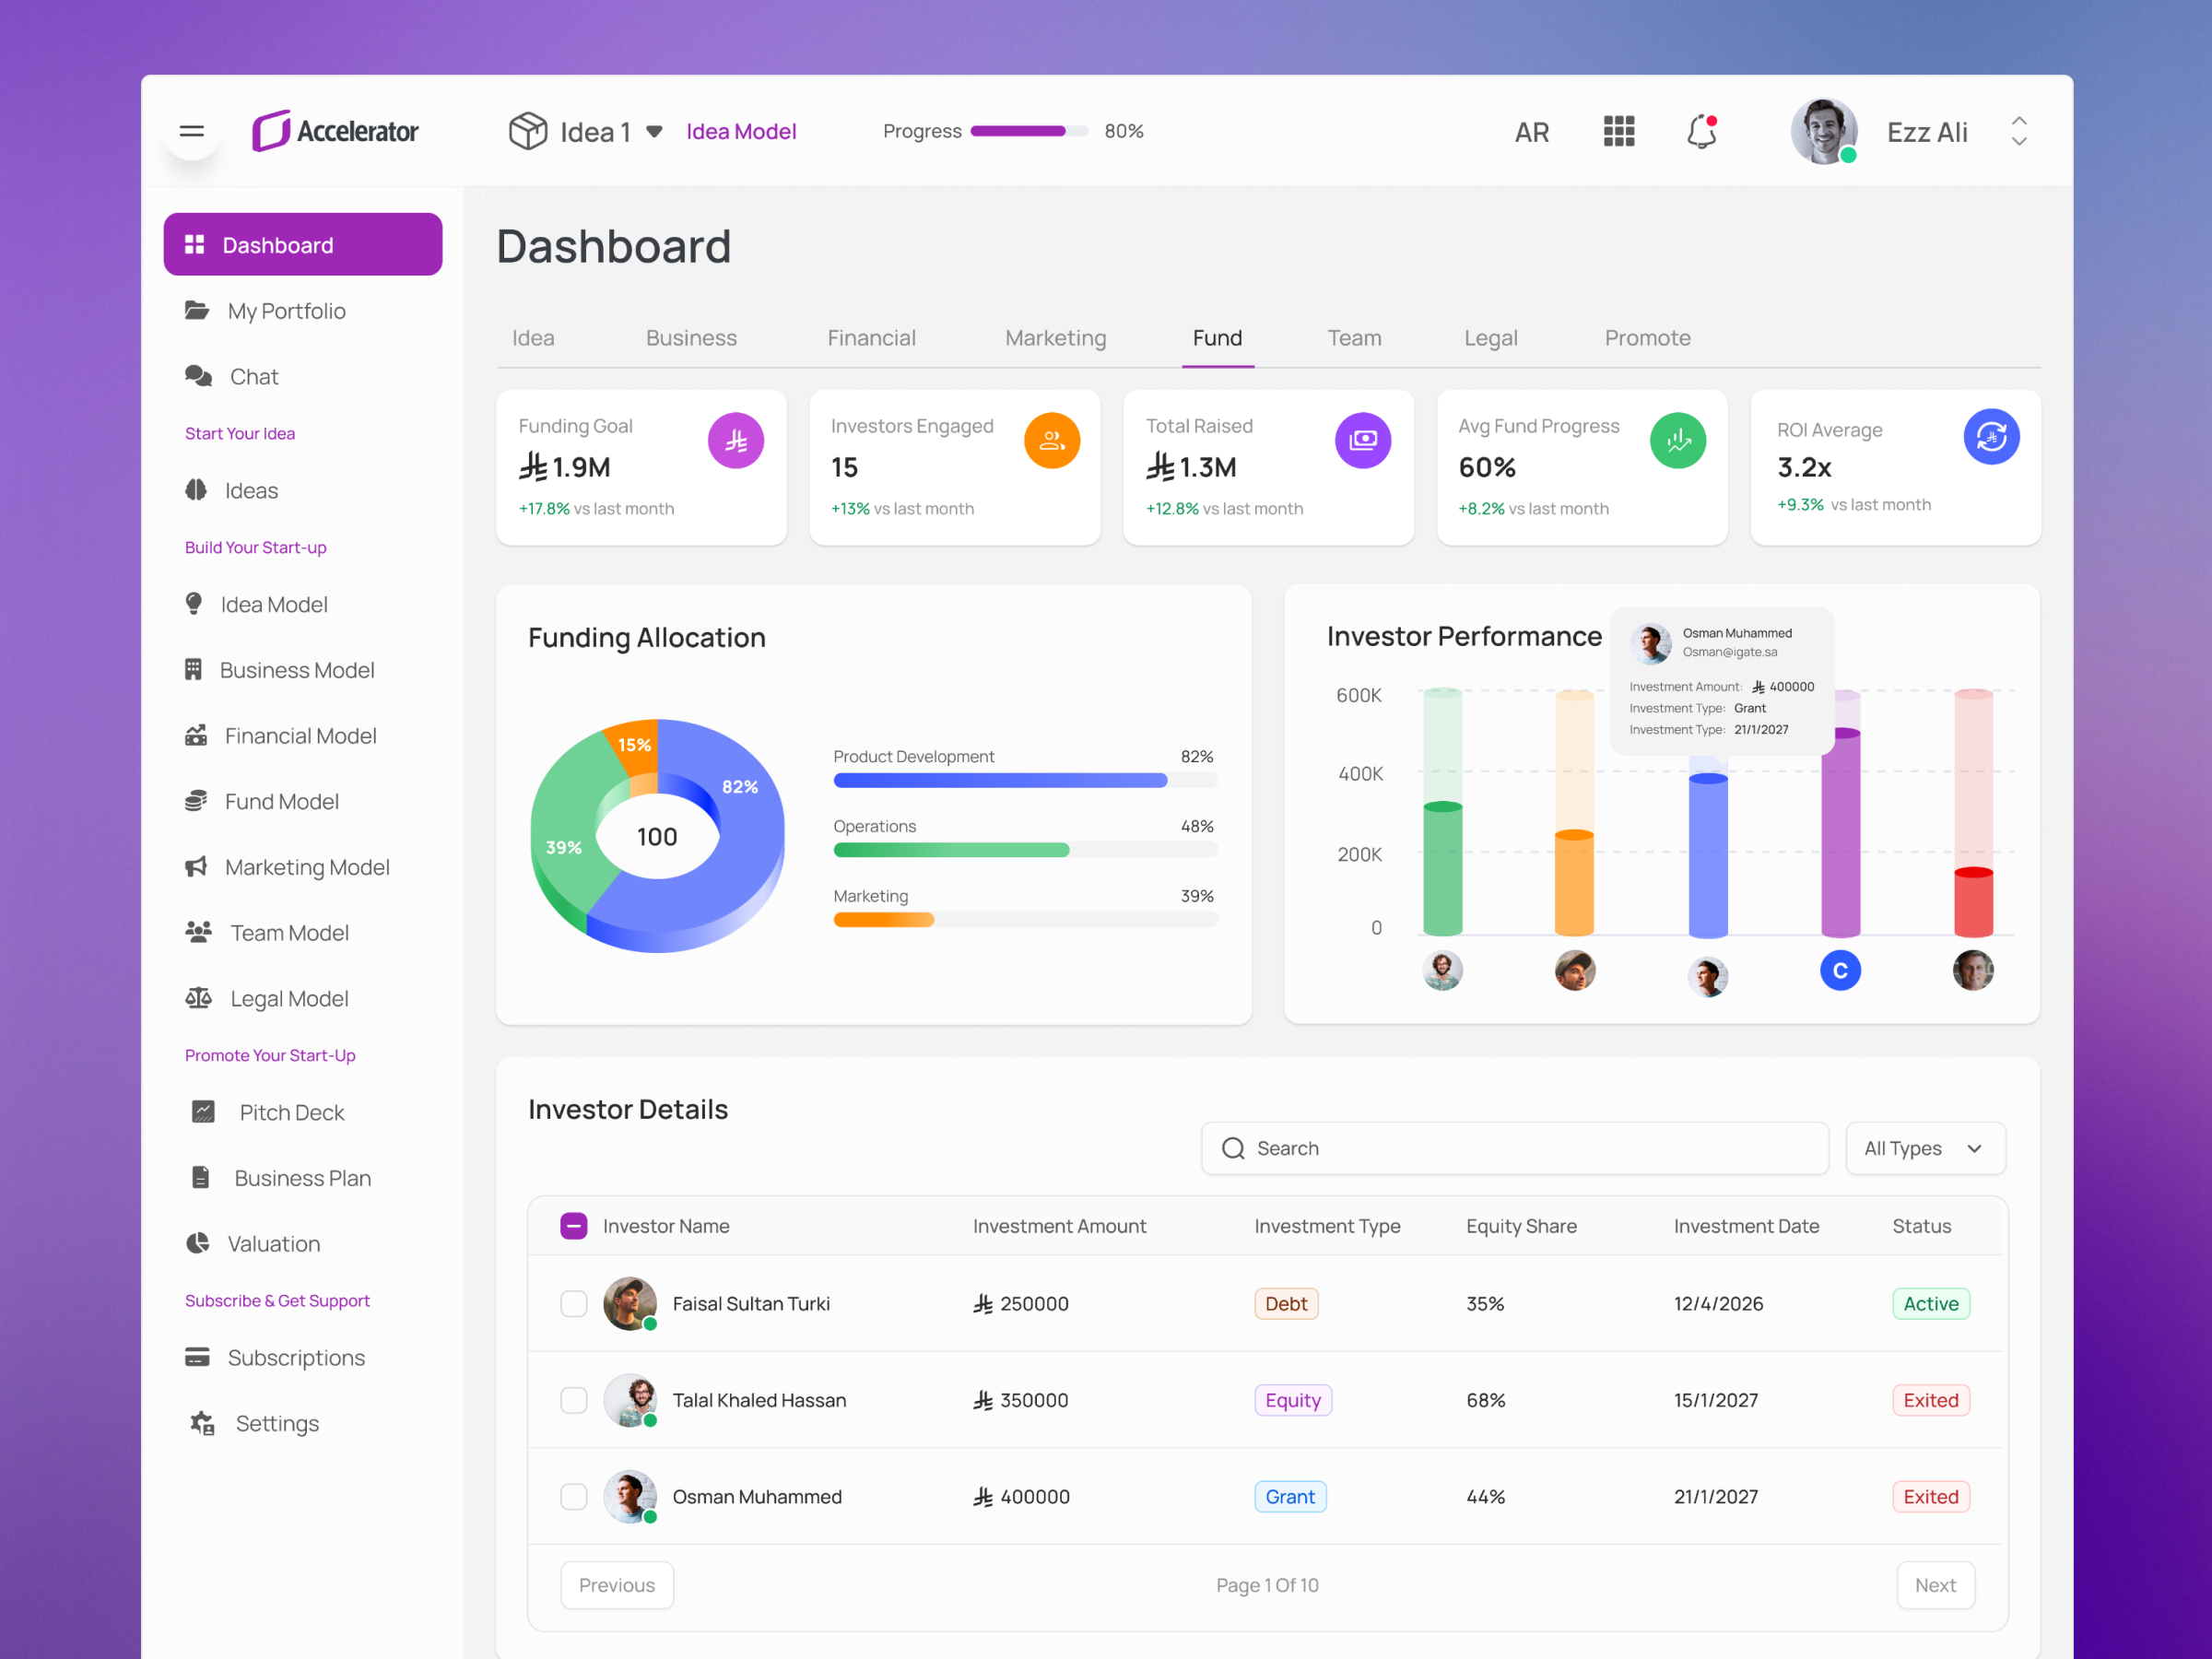Screen dimensions: 2212x1659
Task: Toggle the sidebar with the hamburger menu
Action: coord(190,131)
